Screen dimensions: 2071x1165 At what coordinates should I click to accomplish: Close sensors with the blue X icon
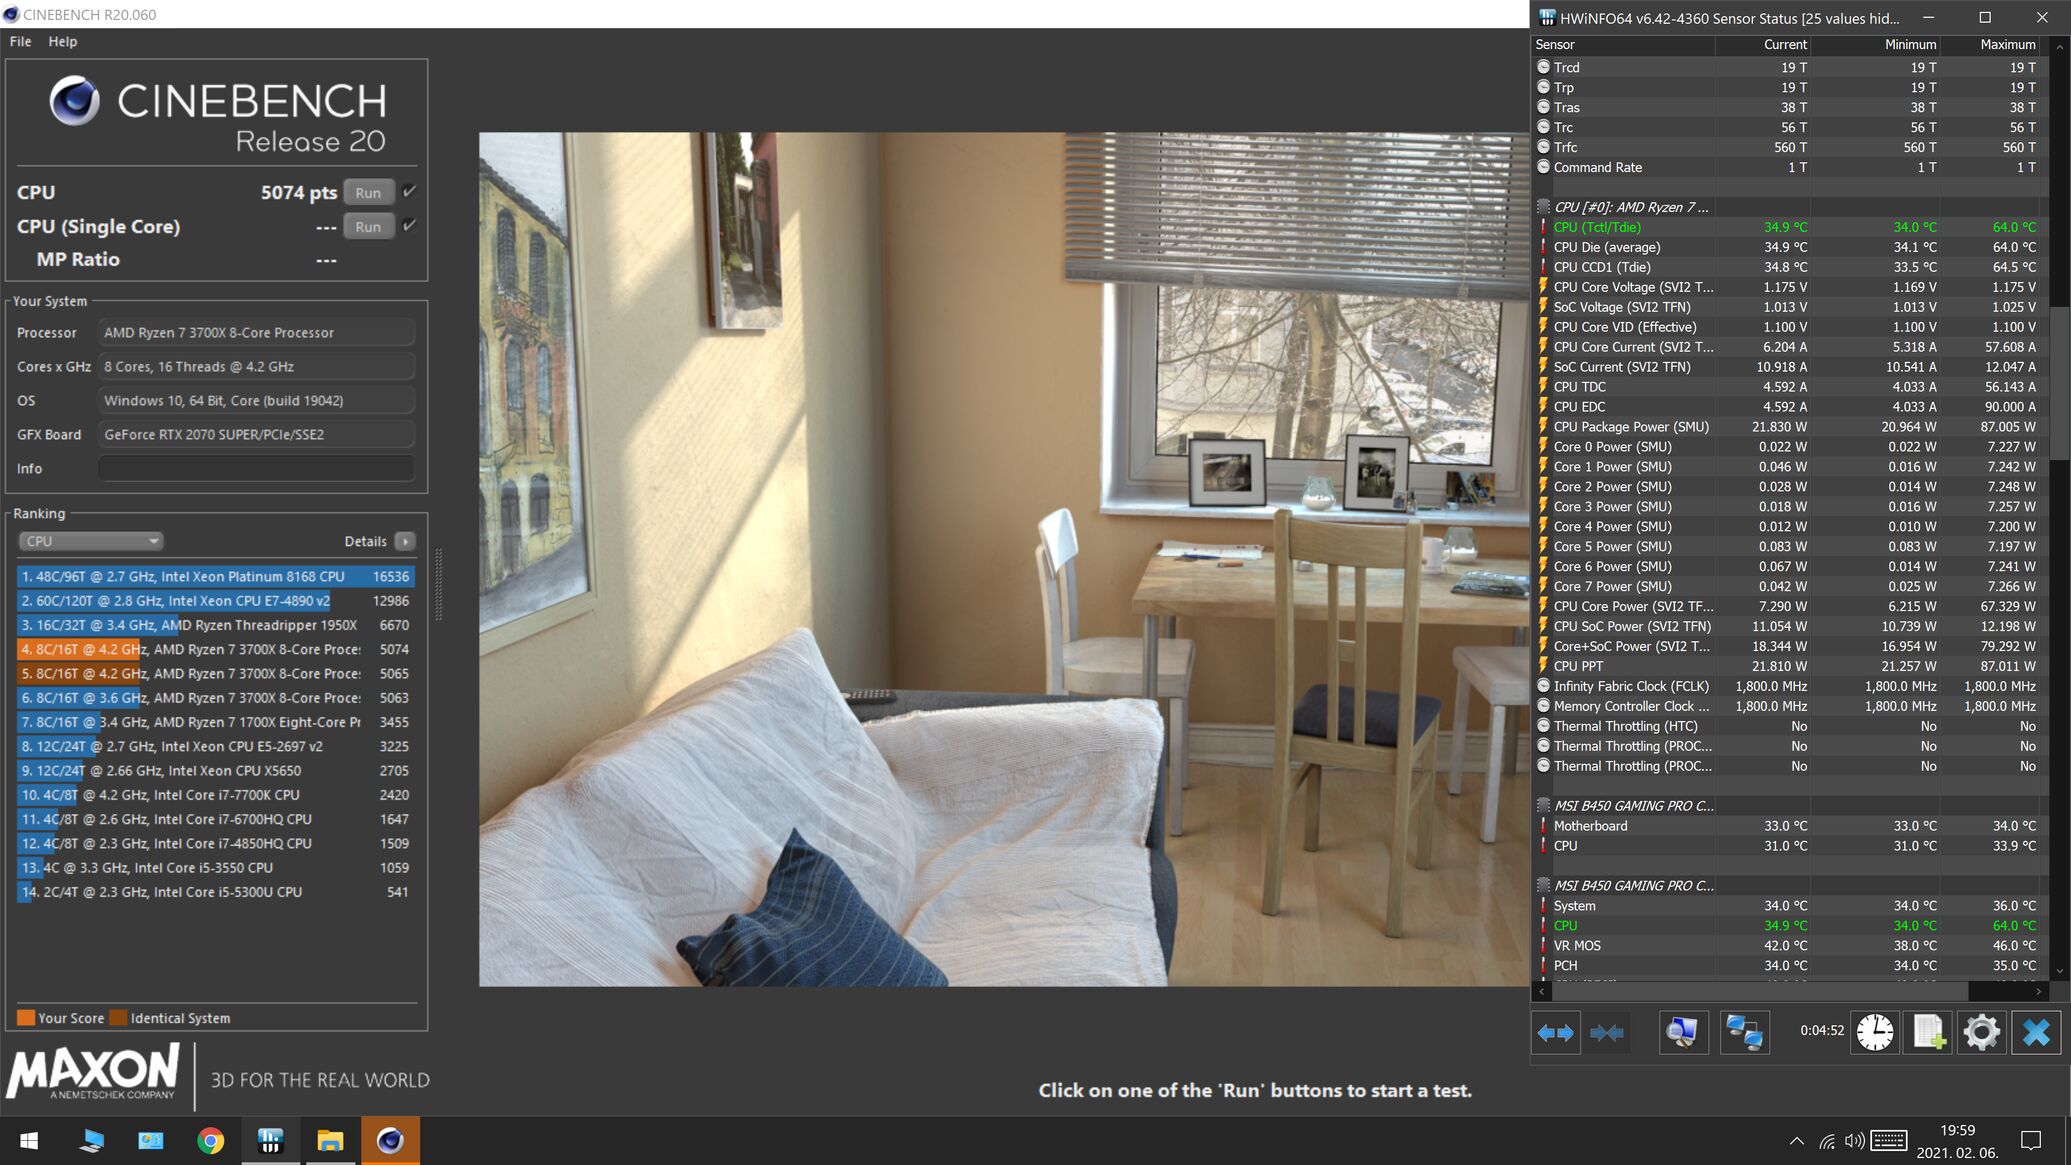(2036, 1033)
